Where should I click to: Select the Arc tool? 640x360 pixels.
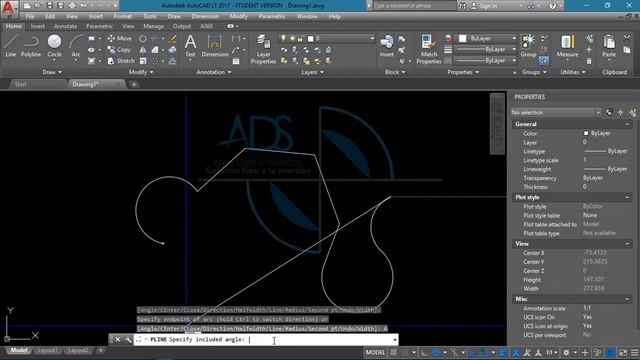pyautogui.click(x=76, y=46)
